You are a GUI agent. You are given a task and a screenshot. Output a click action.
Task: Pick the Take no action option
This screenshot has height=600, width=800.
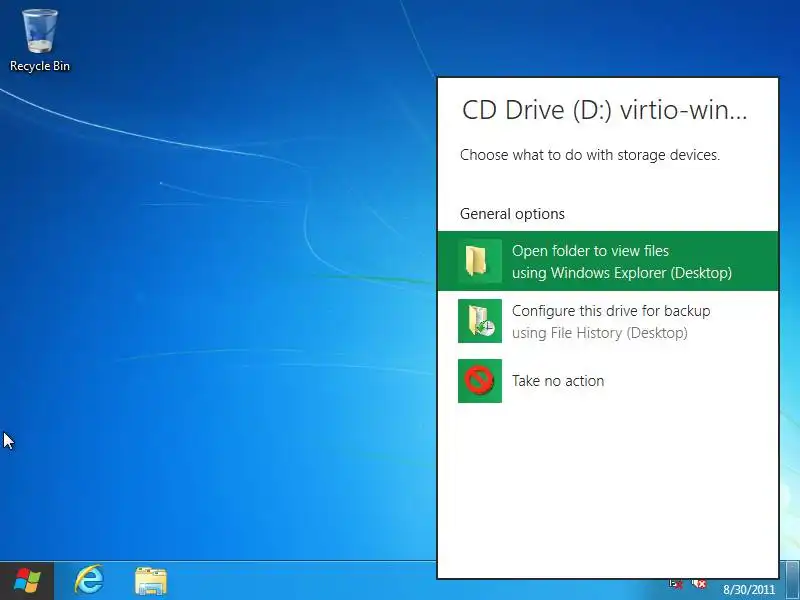click(x=608, y=381)
